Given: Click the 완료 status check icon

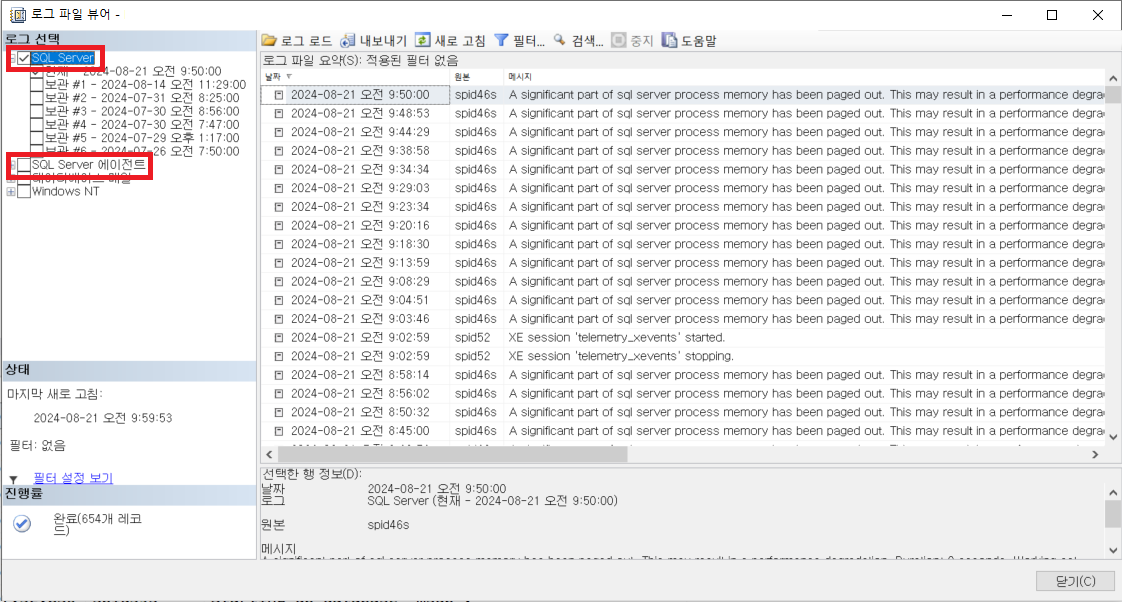Looking at the screenshot, I should [x=22, y=524].
